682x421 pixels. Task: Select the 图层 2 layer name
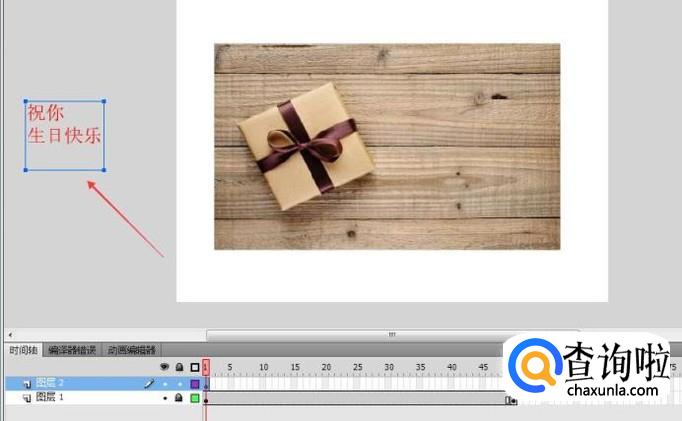(x=50, y=383)
